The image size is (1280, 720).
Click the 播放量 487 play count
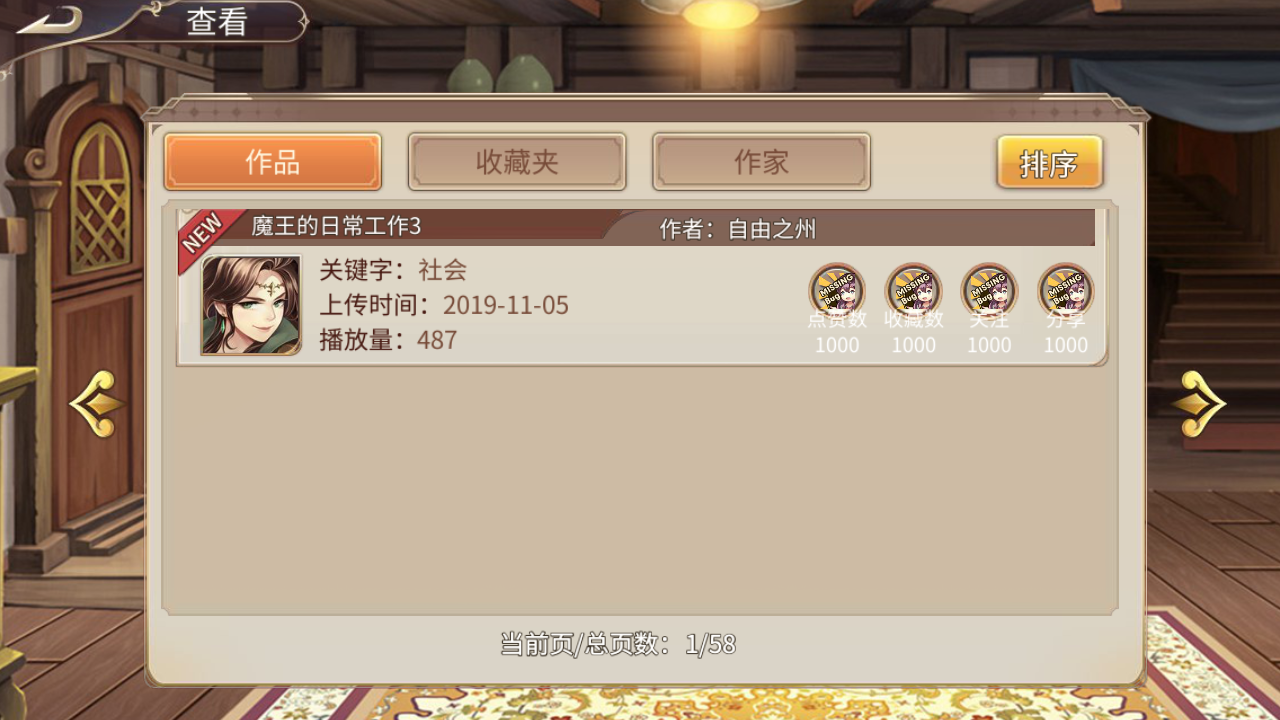pyautogui.click(x=388, y=340)
